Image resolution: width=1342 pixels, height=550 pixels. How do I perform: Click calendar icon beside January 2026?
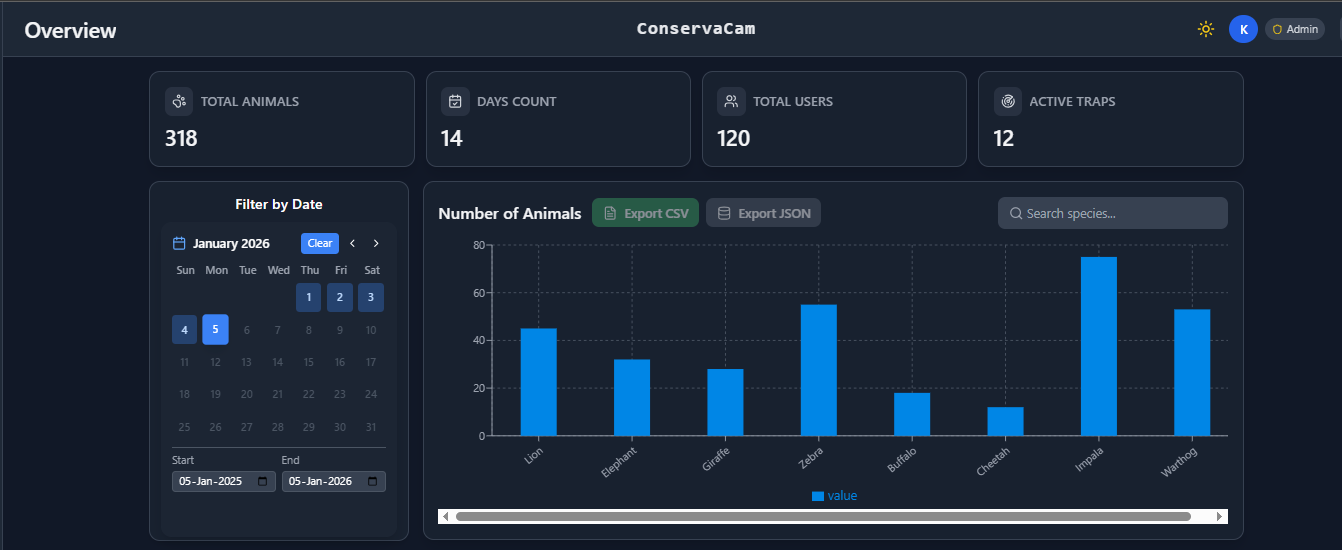tap(180, 243)
